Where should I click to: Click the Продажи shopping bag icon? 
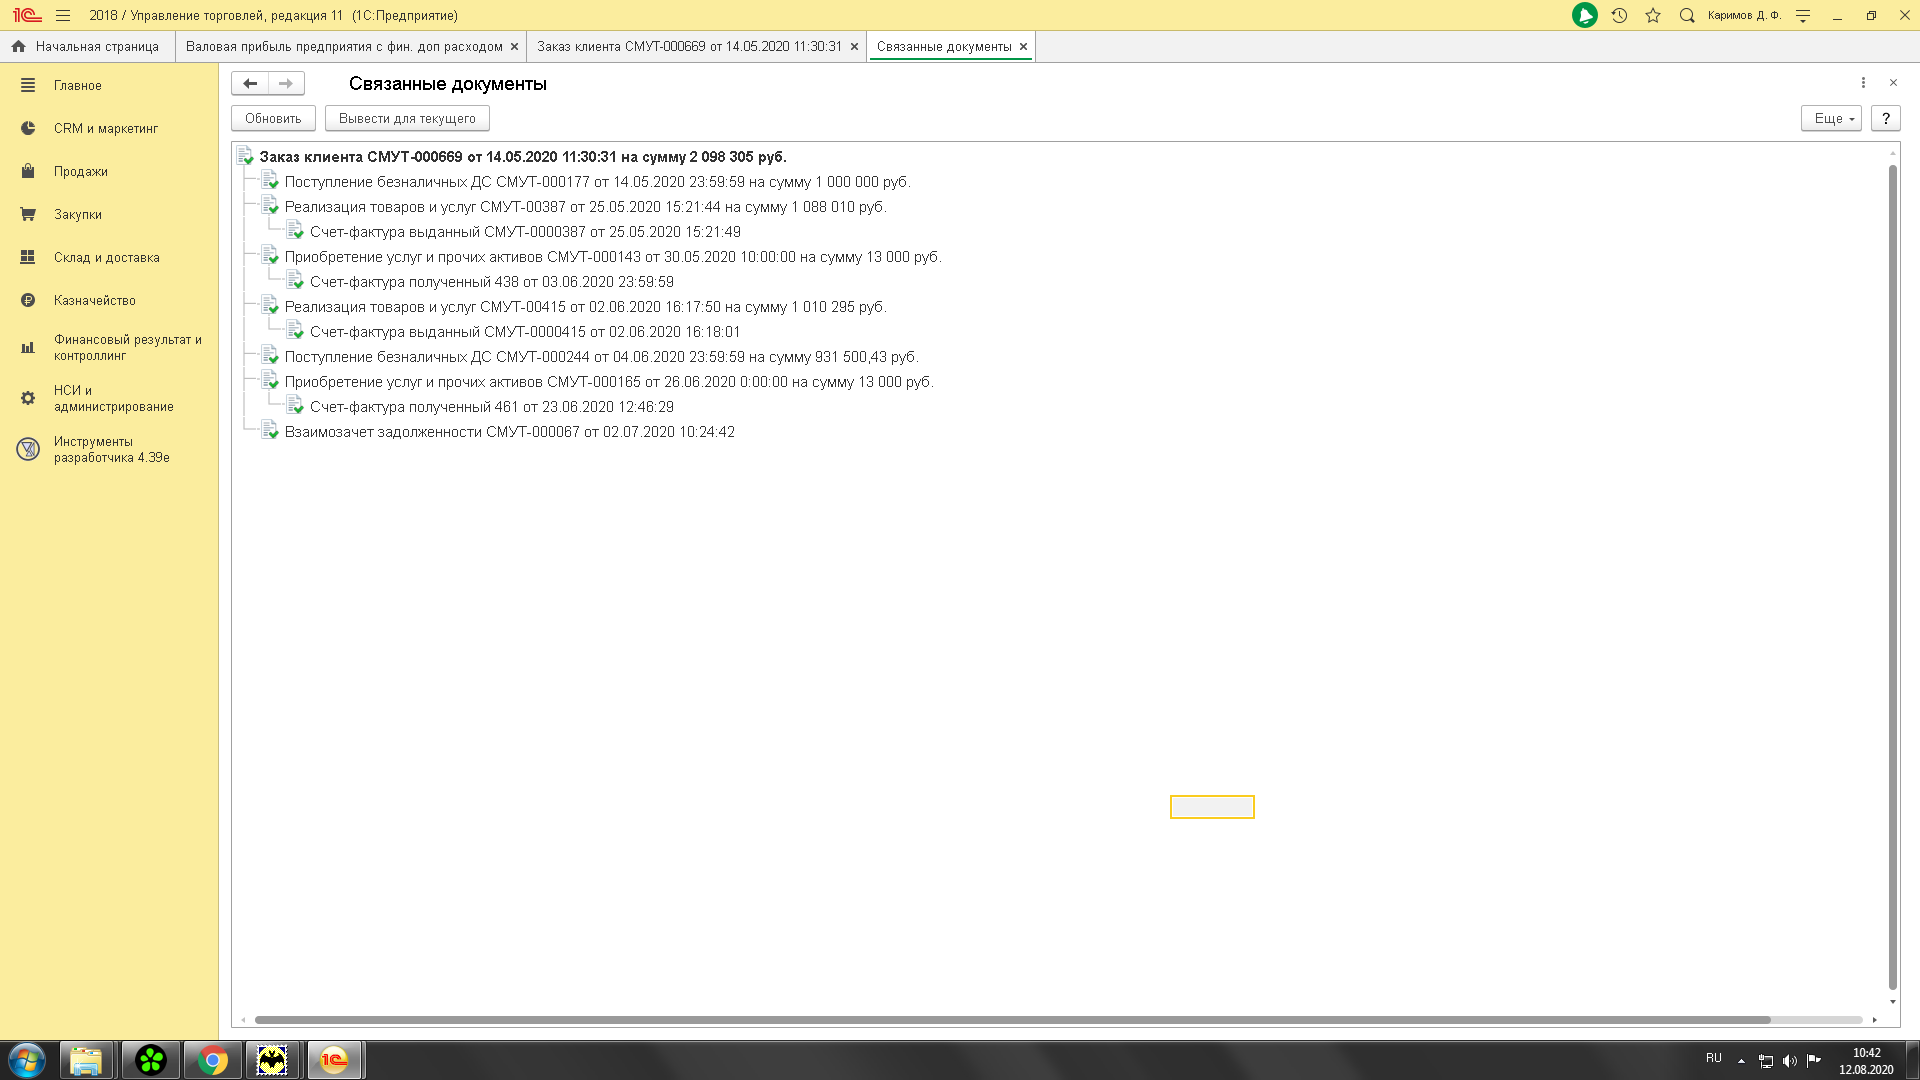pos(28,171)
